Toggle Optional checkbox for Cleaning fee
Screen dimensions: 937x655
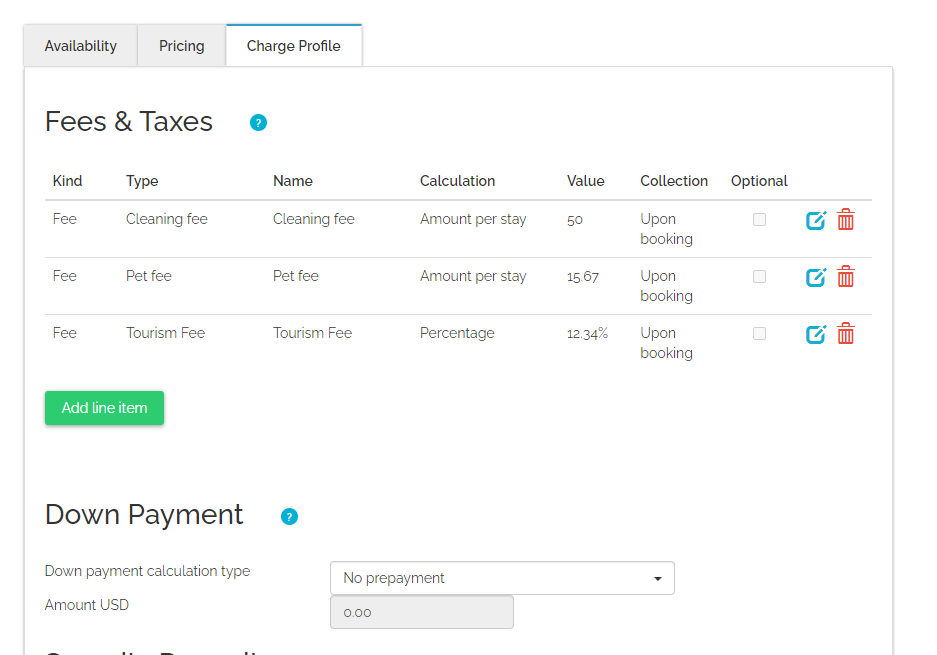[759, 219]
